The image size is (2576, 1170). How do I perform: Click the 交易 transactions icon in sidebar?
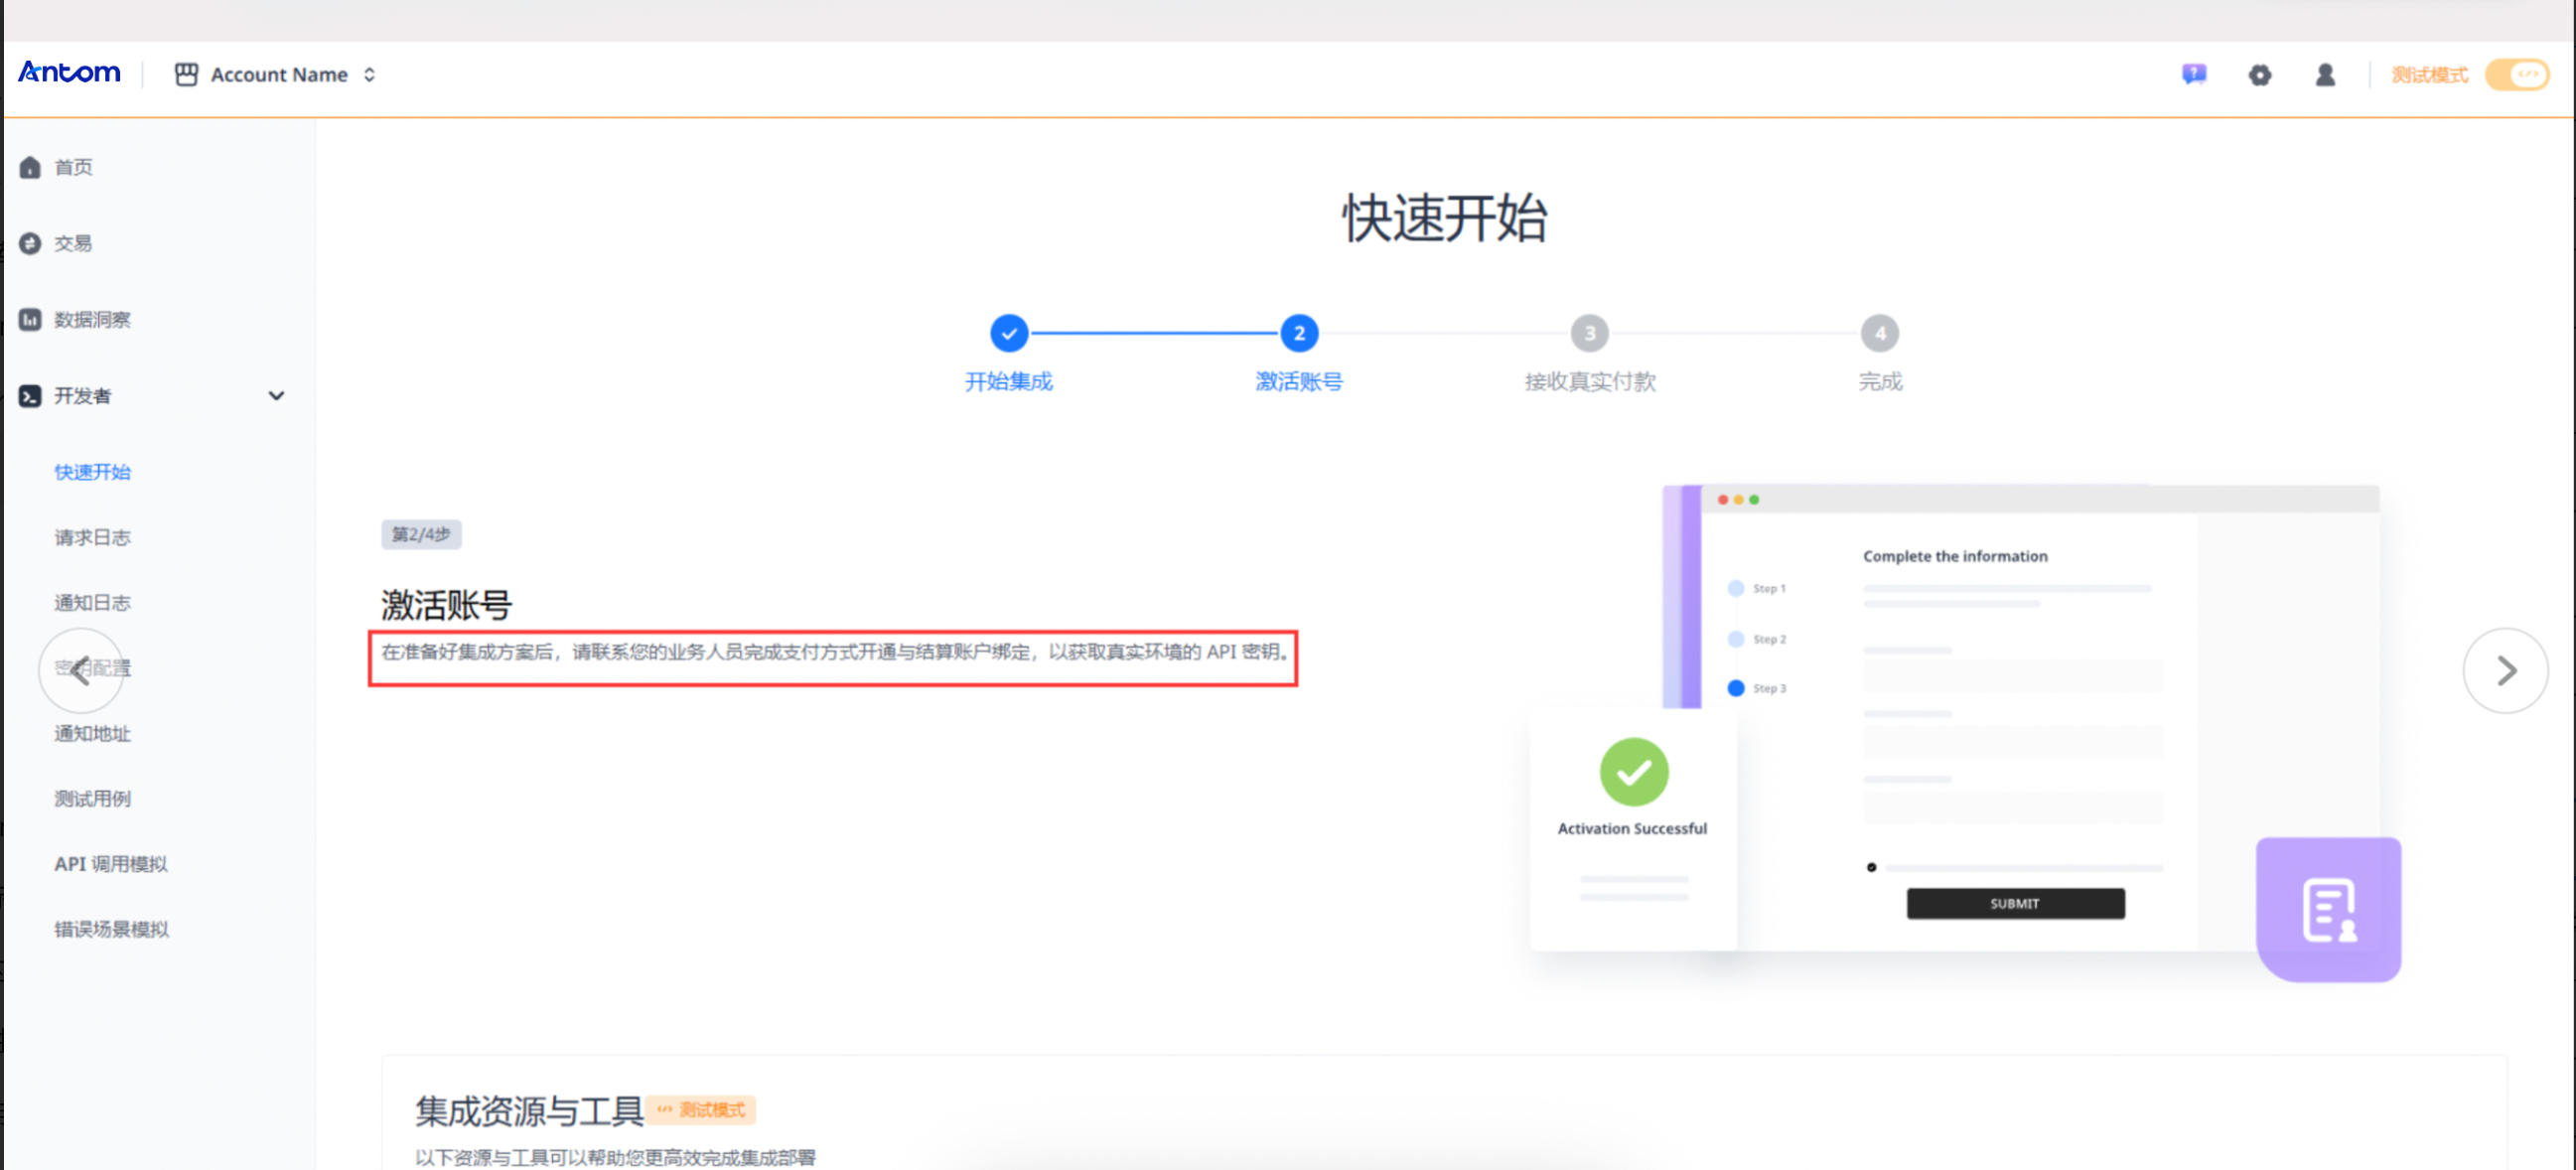point(30,243)
